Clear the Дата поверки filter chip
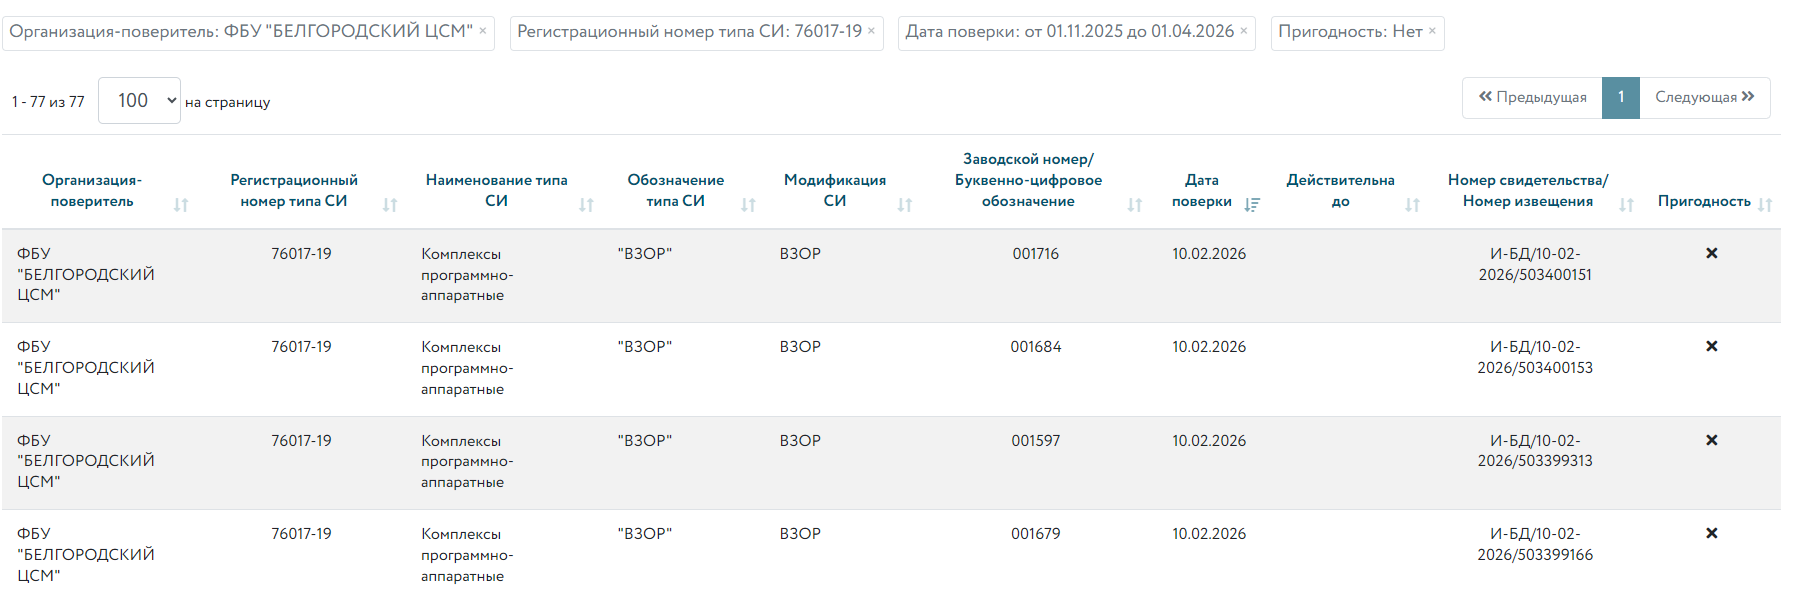Screen dimensions: 1806x601 tap(1244, 31)
